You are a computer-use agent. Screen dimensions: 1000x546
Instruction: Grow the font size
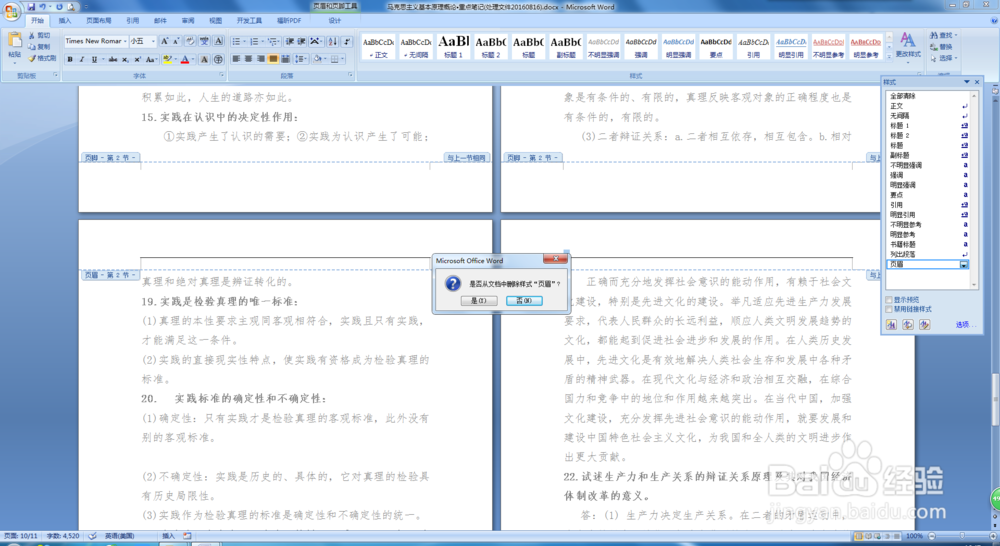pyautogui.click(x=164, y=41)
